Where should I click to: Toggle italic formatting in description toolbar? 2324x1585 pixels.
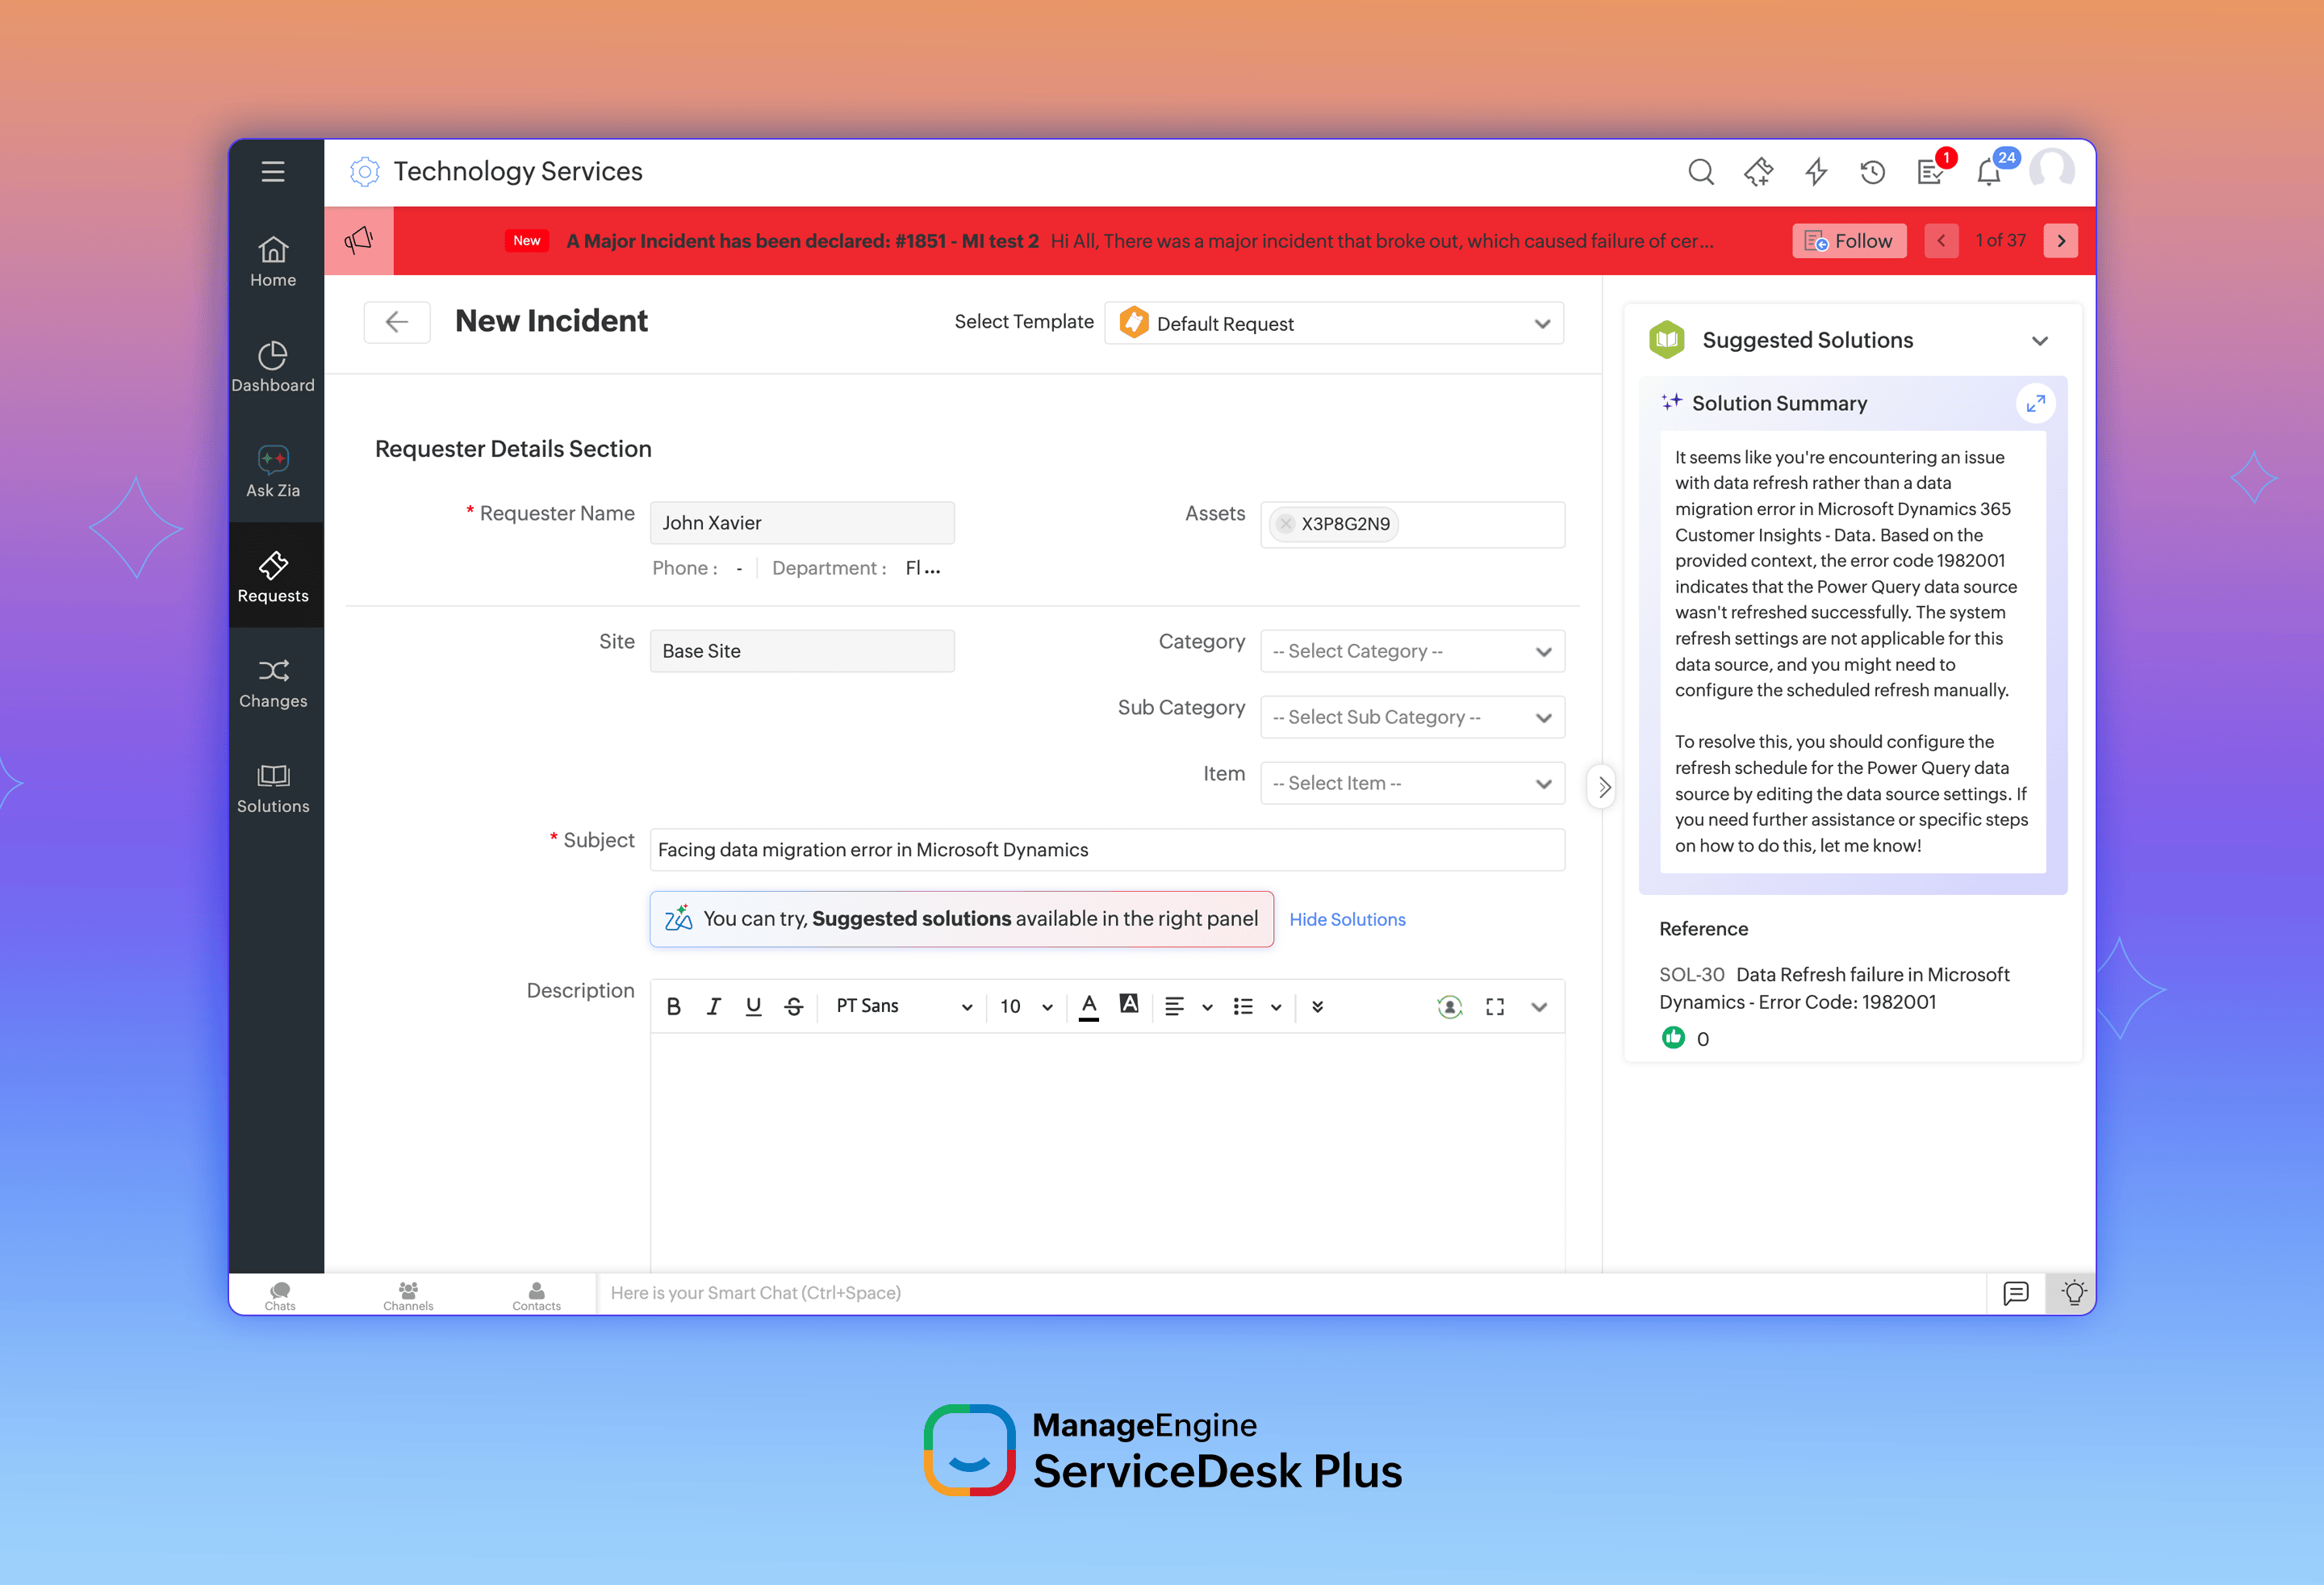pyautogui.click(x=713, y=1007)
